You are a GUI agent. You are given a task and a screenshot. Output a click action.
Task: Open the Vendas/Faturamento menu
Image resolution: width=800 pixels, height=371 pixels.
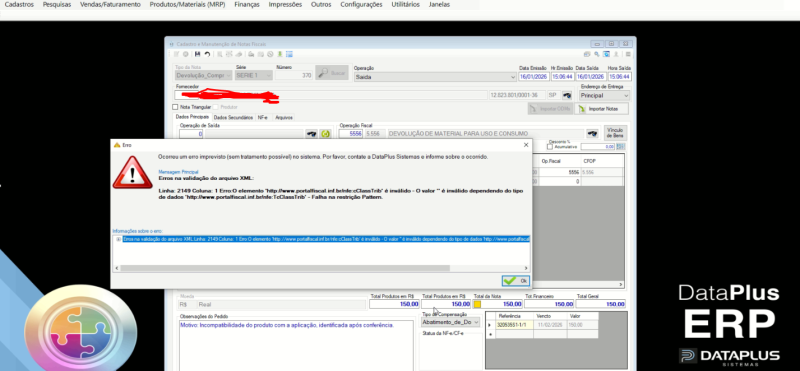point(110,5)
